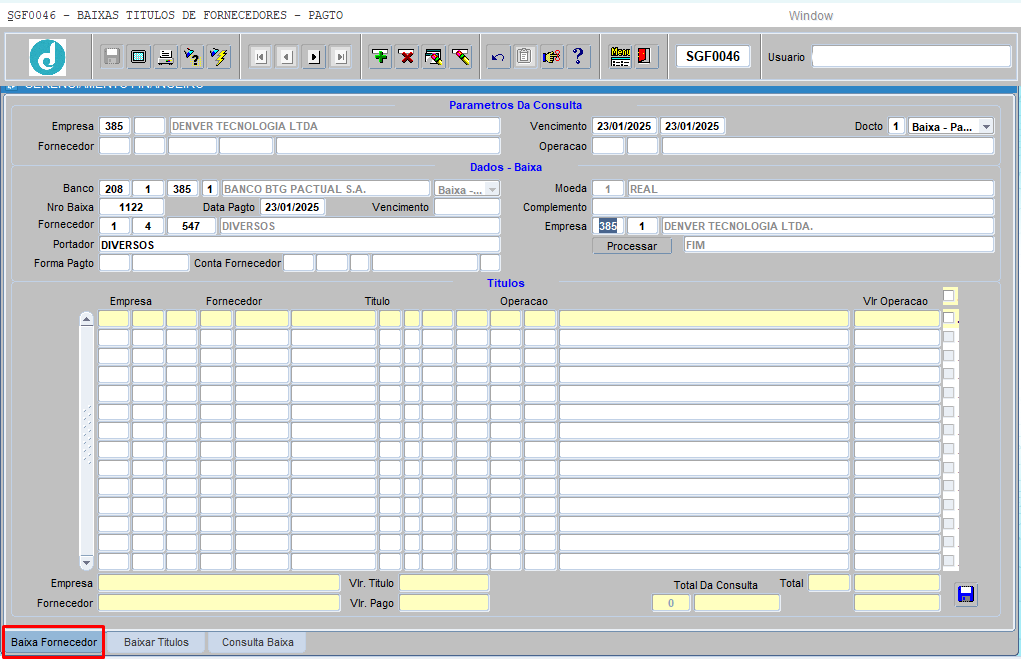
Task: Click the teal company logo icon
Action: pyautogui.click(x=48, y=57)
